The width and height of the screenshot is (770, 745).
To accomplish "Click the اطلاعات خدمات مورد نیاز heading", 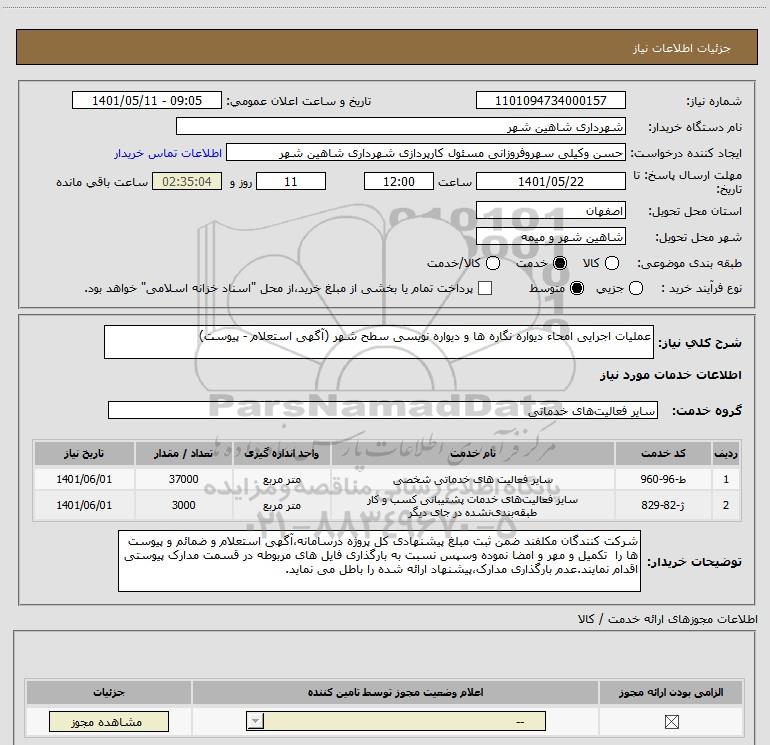I will (x=670, y=375).
